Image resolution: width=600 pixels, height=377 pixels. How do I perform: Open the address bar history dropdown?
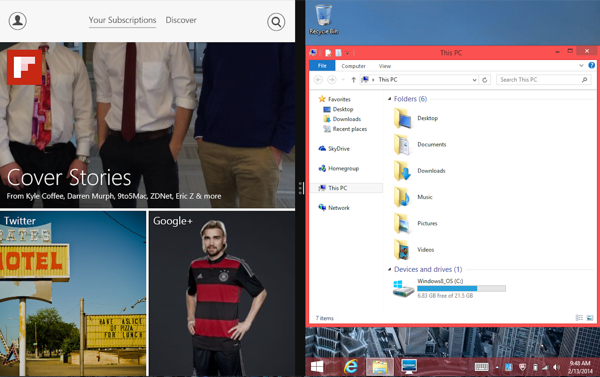(474, 80)
